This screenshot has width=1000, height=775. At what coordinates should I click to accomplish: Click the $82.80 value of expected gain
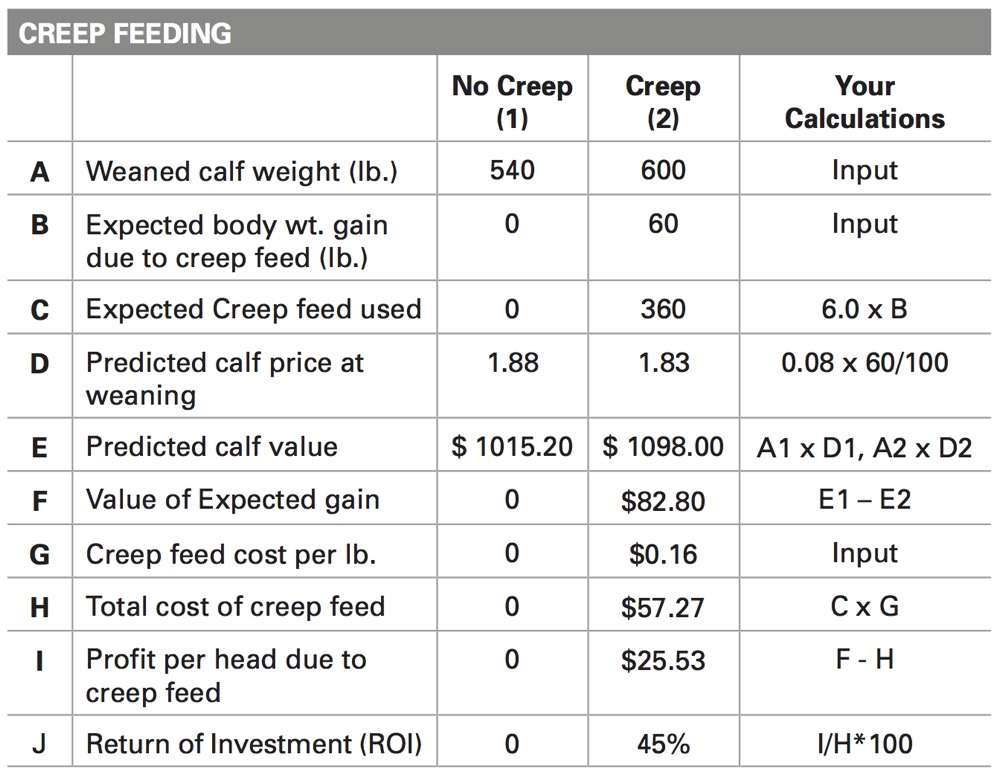pos(663,500)
